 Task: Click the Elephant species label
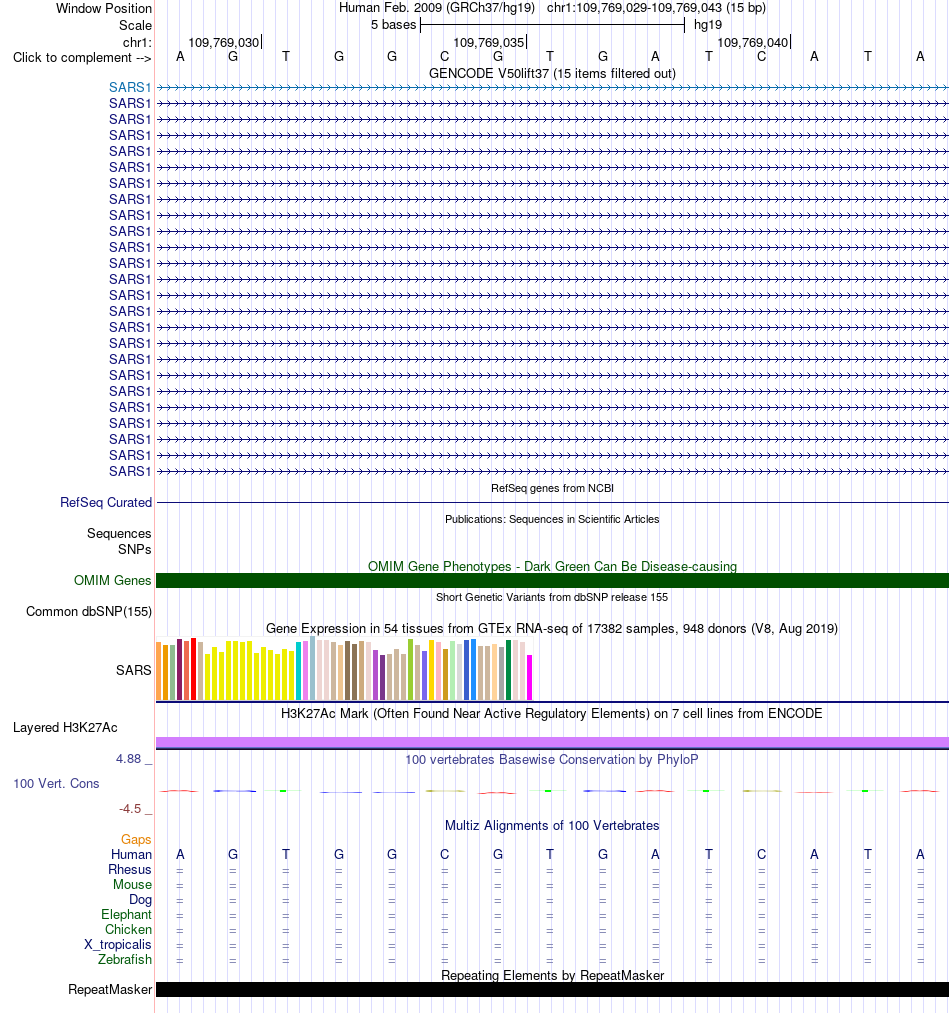tap(126, 915)
